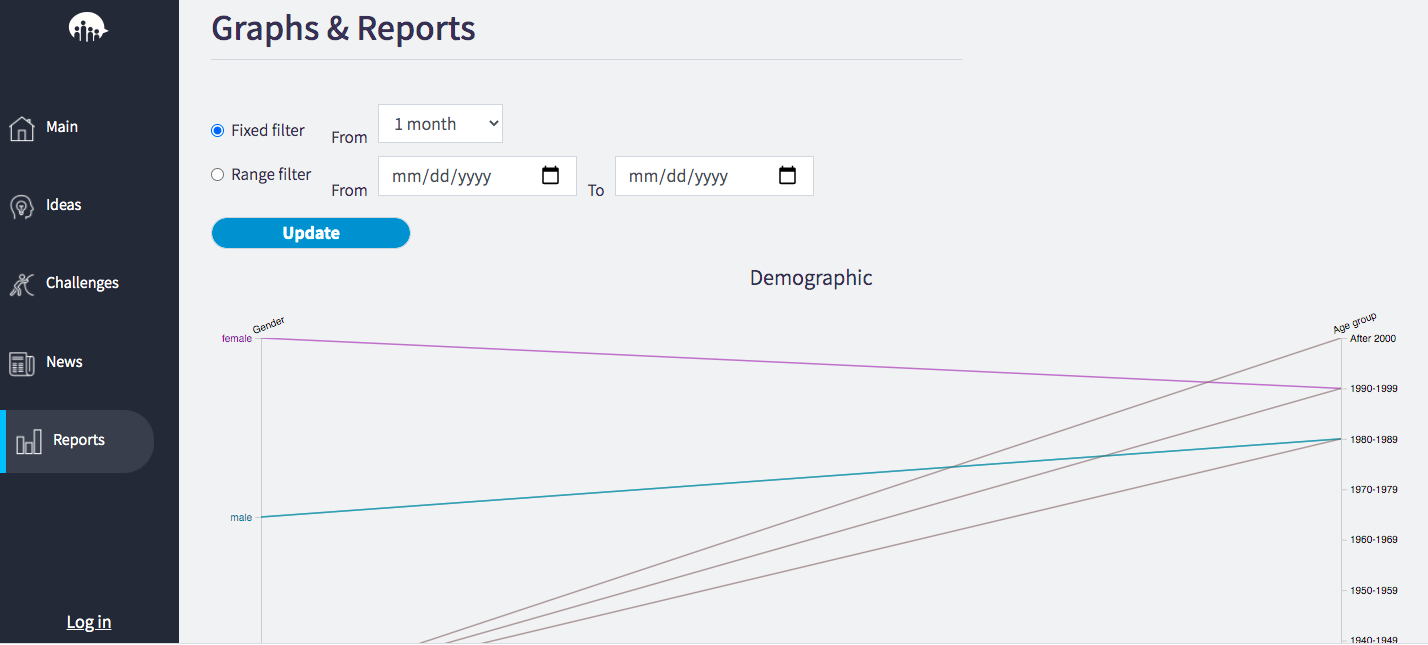Click the Update button
This screenshot has height=645, width=1428.
(311, 233)
